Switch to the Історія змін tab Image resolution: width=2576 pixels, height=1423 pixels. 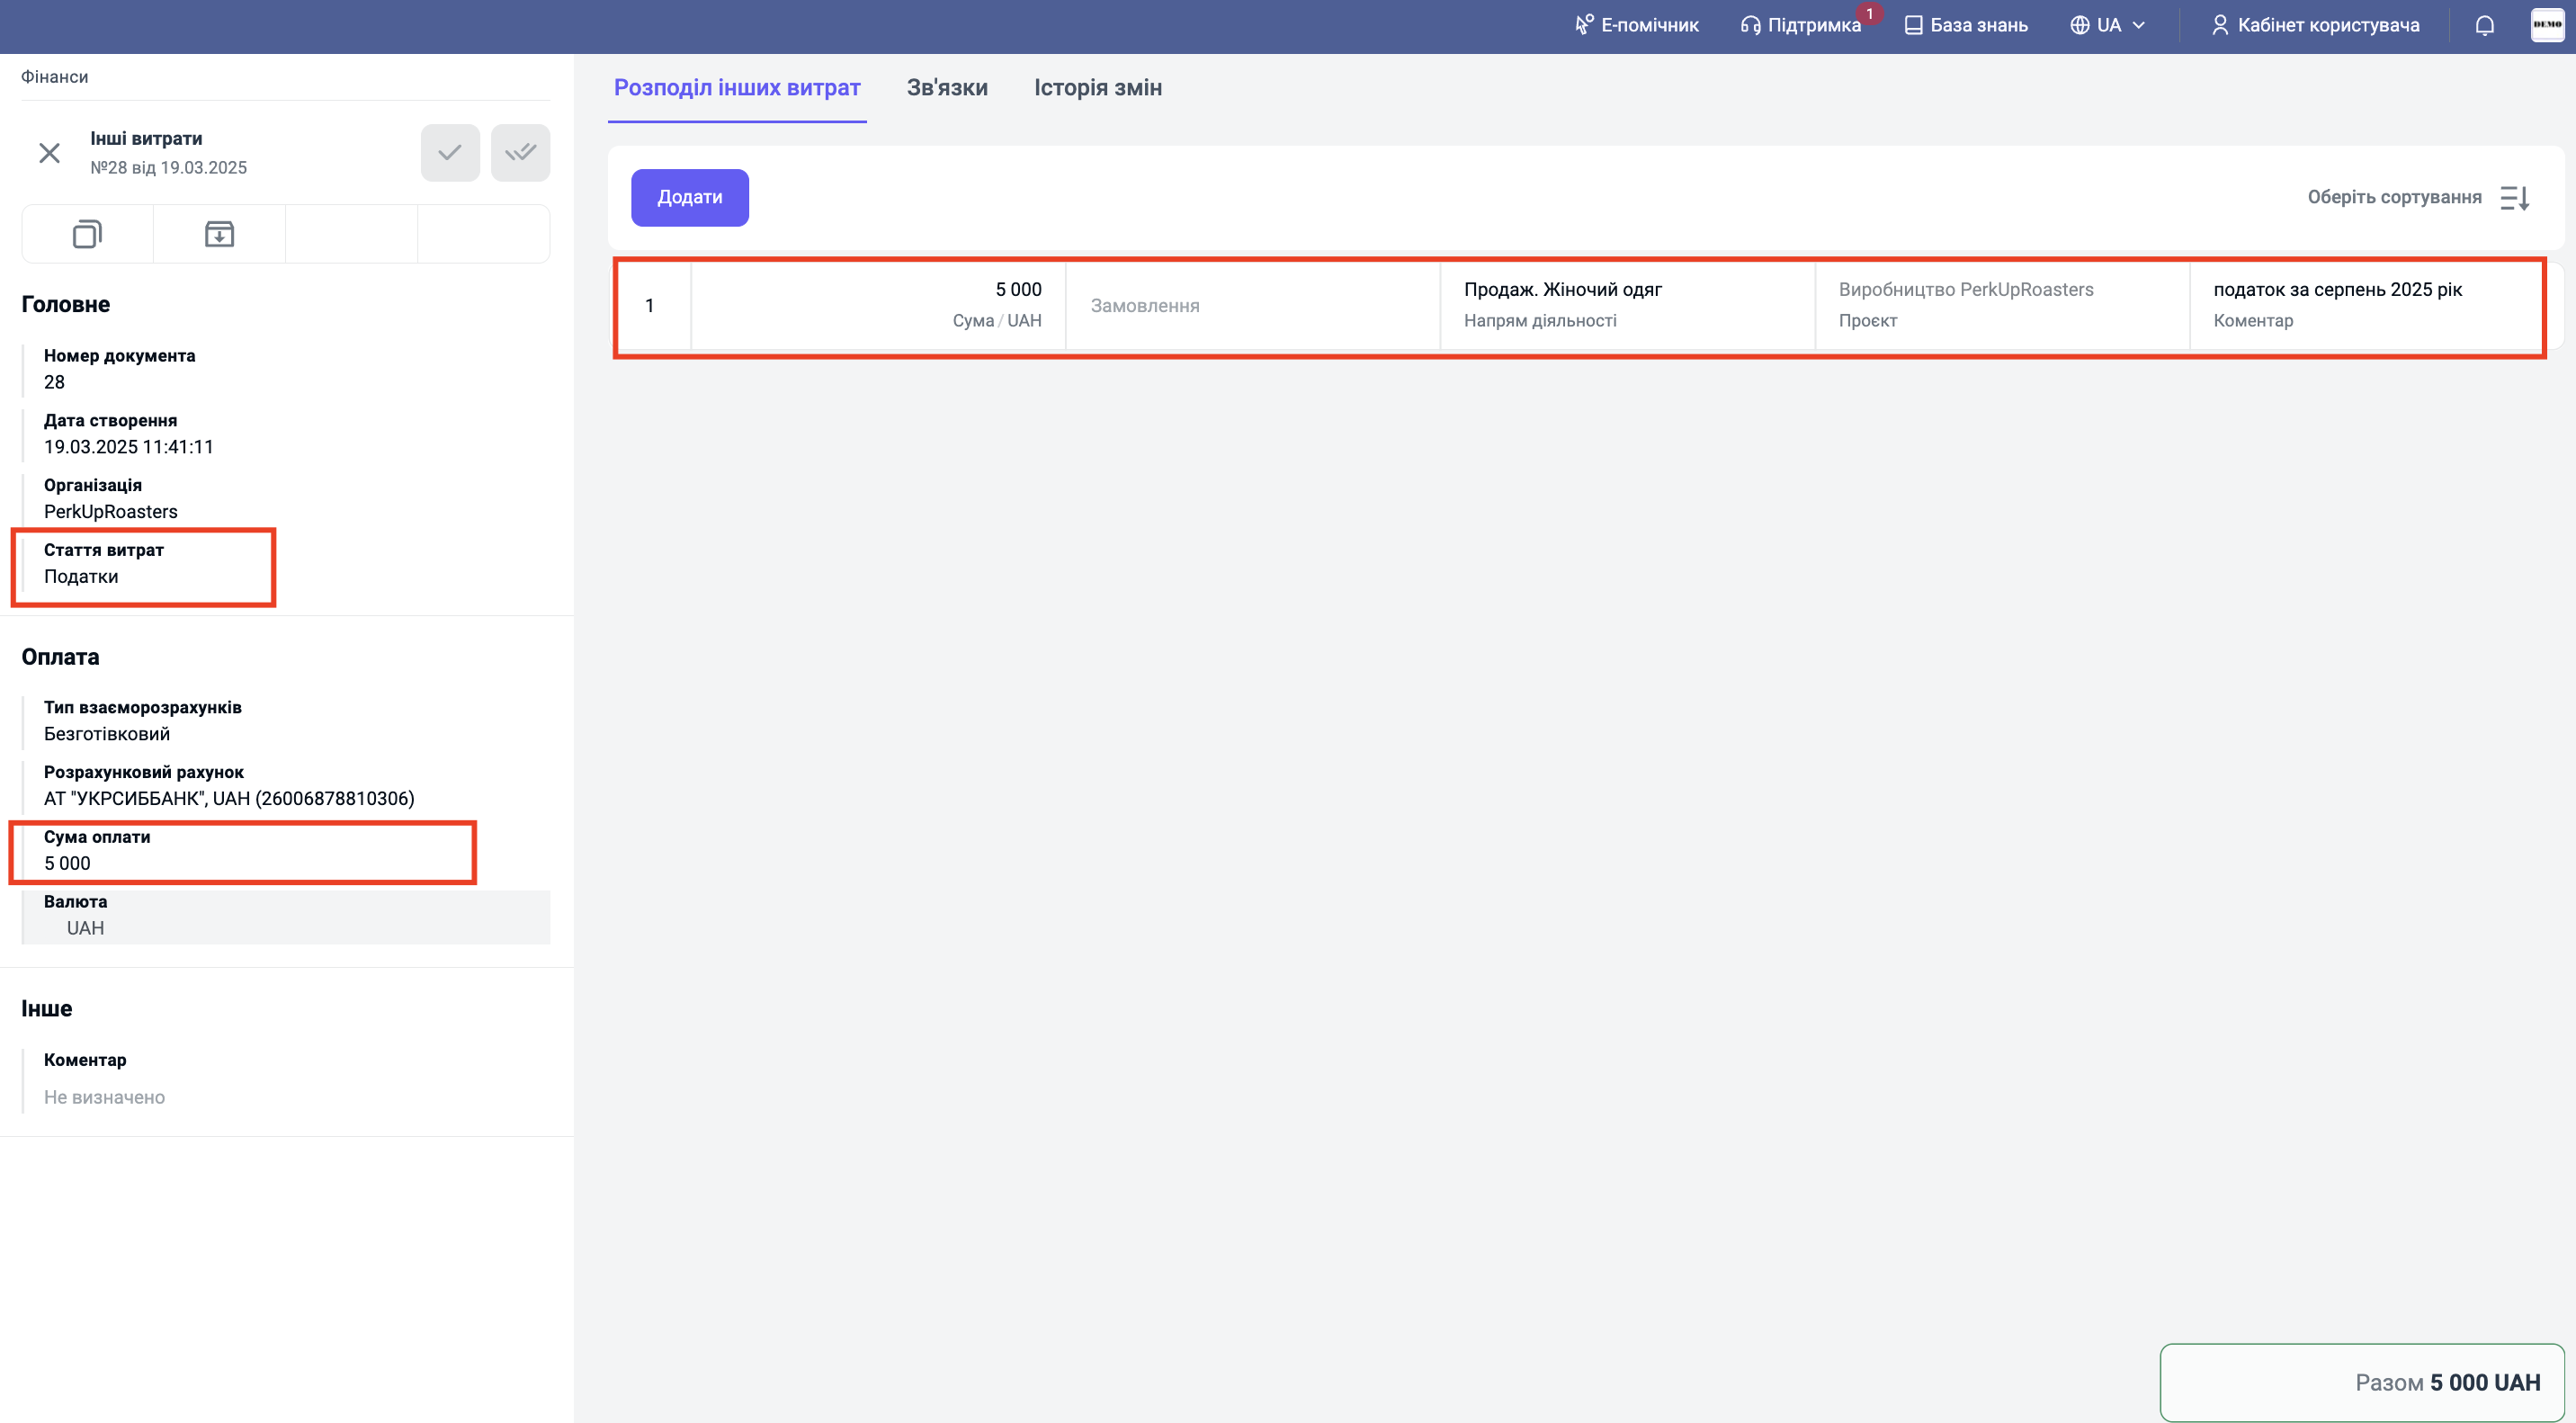click(x=1097, y=88)
